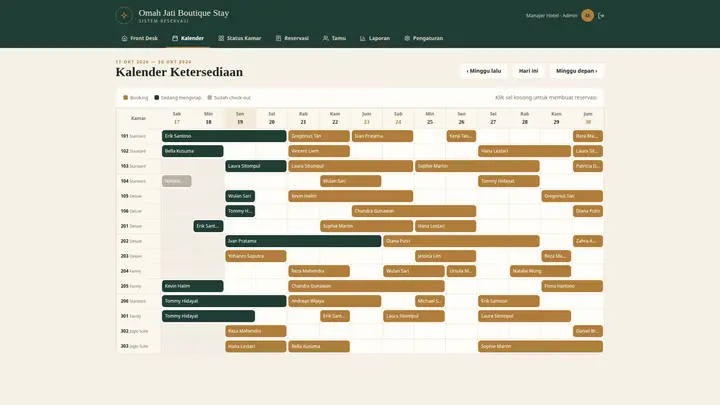
Task: Click the Jum 30 day column header
Action: [588, 118]
